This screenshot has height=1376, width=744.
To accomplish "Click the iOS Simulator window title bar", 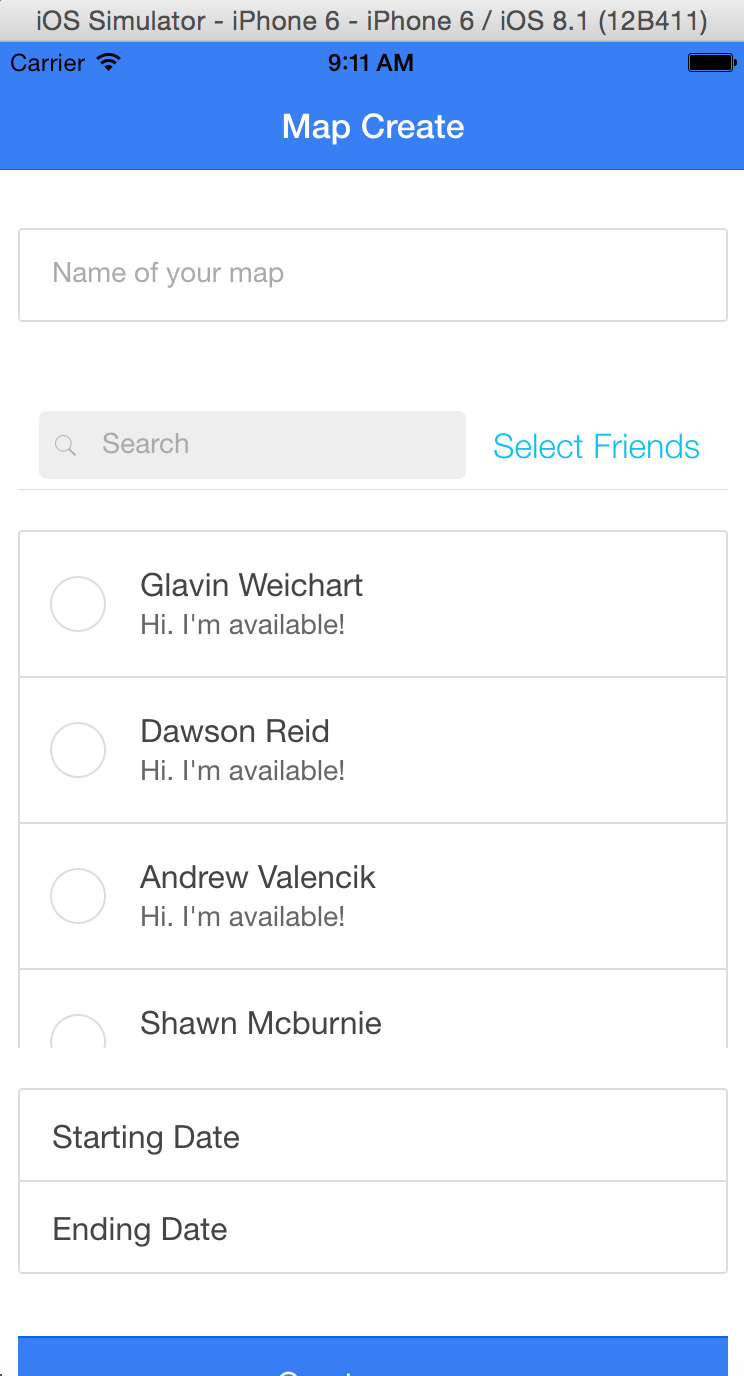I will 372,20.
